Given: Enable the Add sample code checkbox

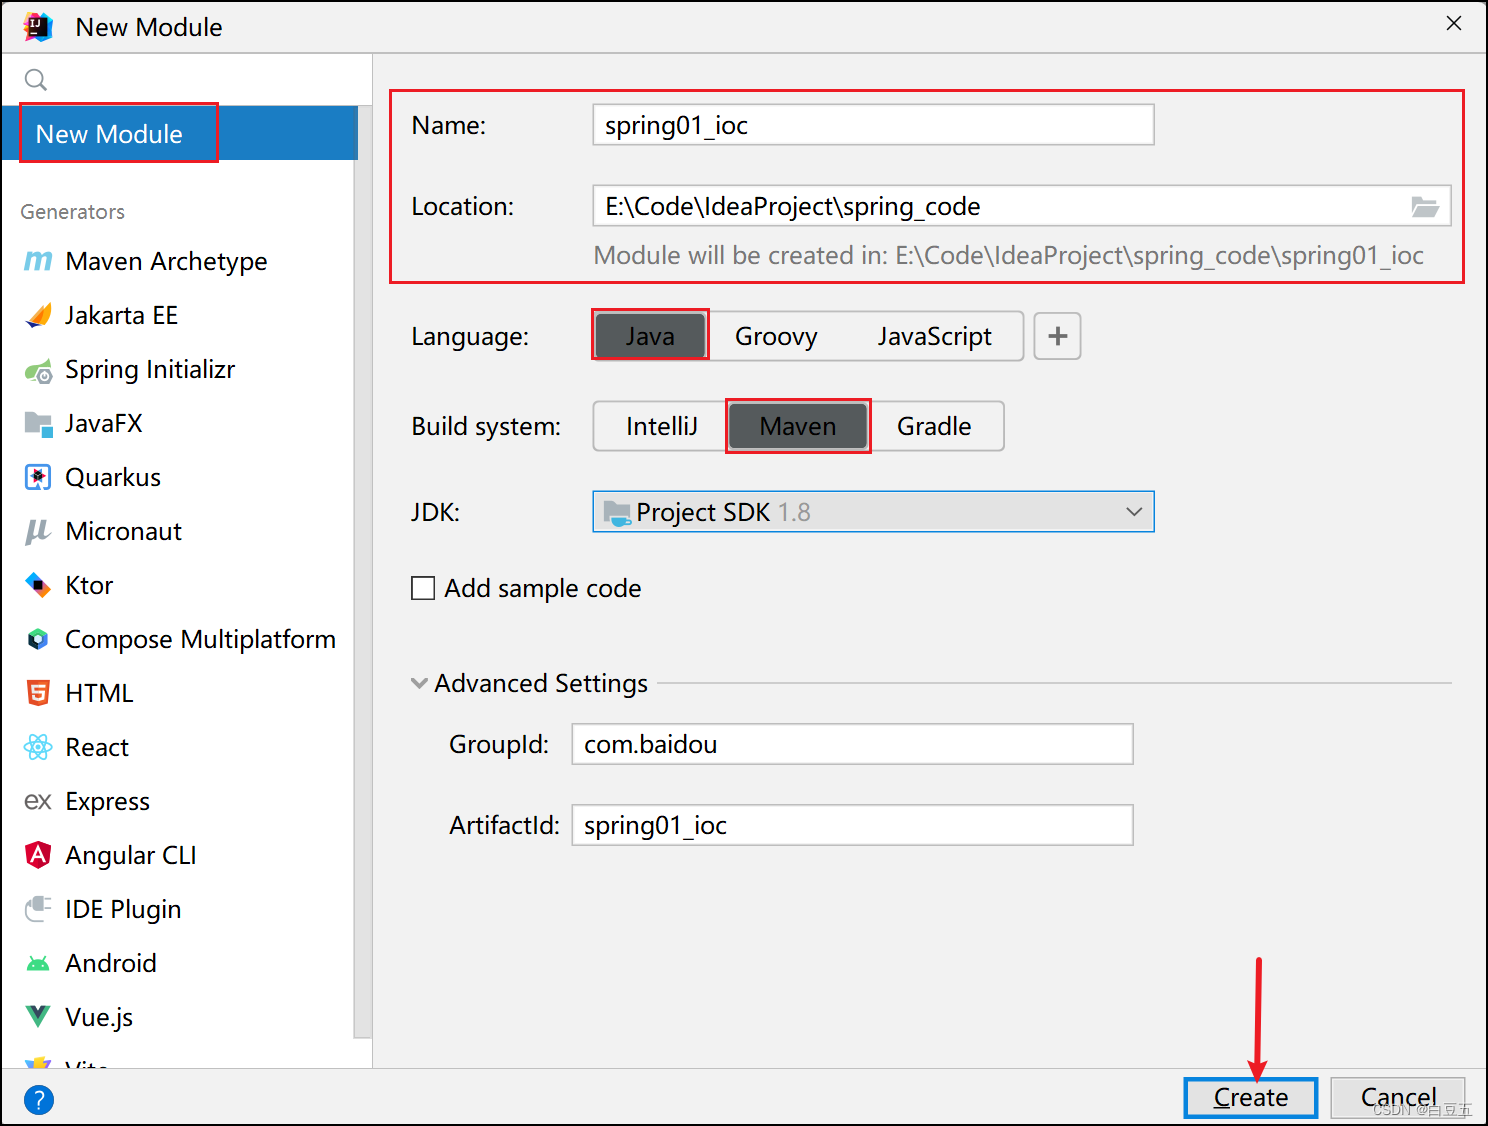Looking at the screenshot, I should pyautogui.click(x=423, y=588).
